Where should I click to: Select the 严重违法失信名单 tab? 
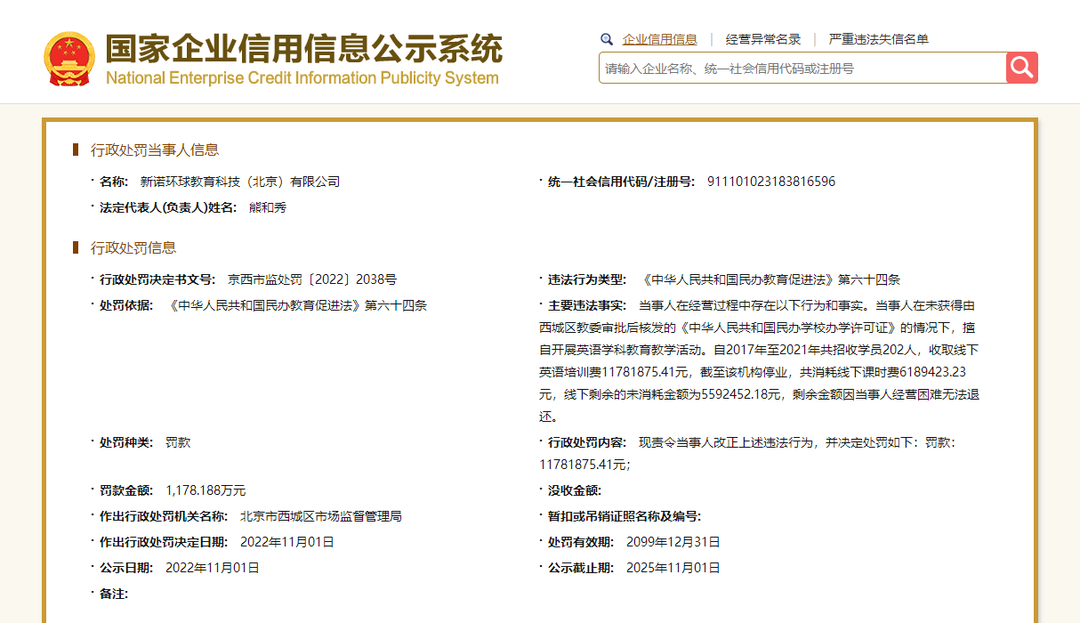click(878, 39)
